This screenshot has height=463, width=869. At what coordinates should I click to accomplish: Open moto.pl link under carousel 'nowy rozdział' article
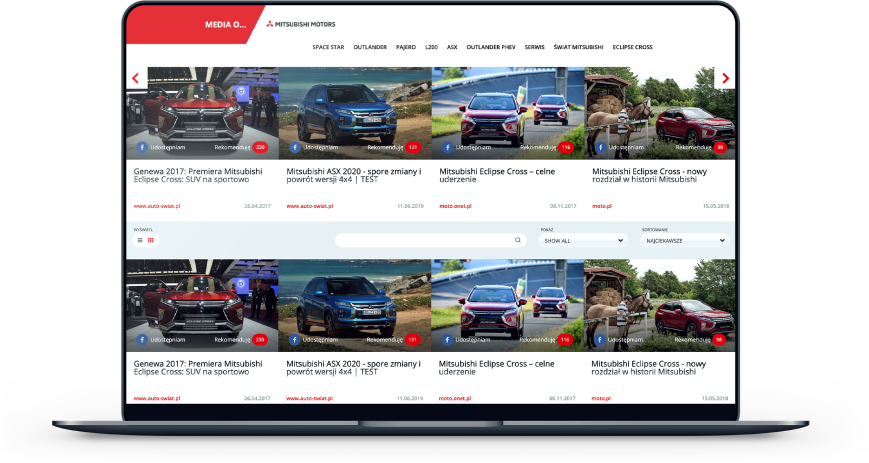(x=602, y=206)
